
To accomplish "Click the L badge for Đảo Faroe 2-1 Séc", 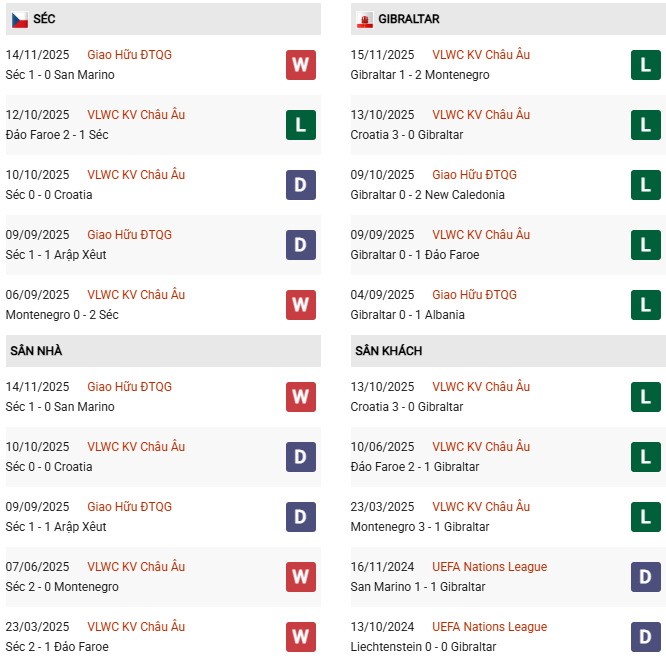I will click(x=300, y=125).
